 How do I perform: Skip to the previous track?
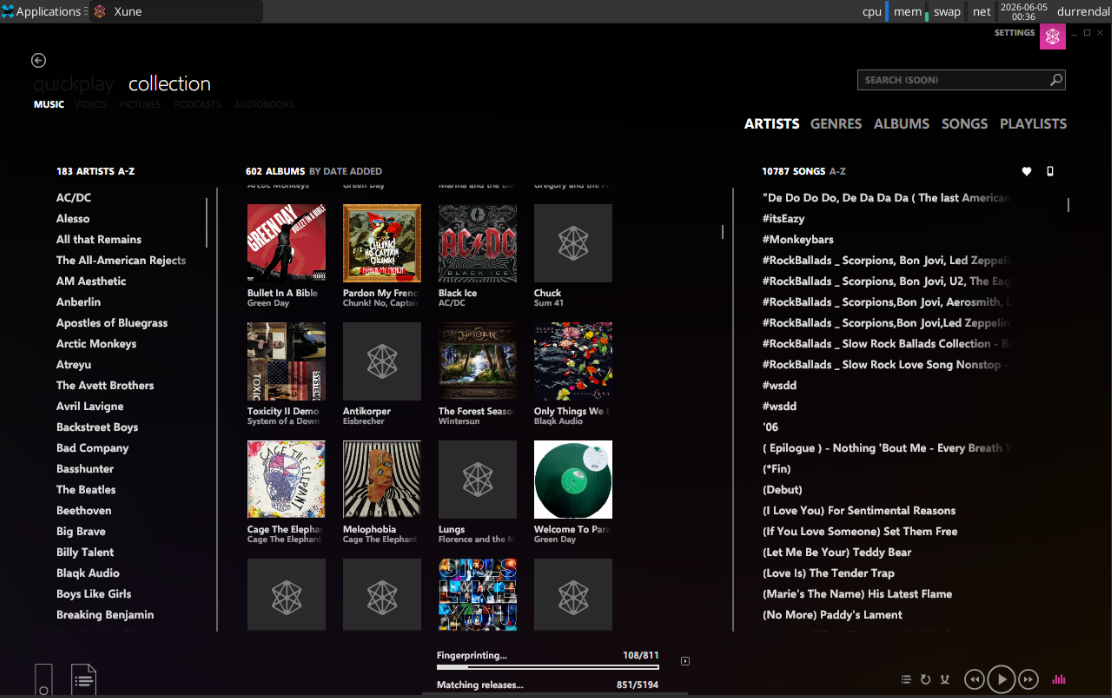point(974,680)
